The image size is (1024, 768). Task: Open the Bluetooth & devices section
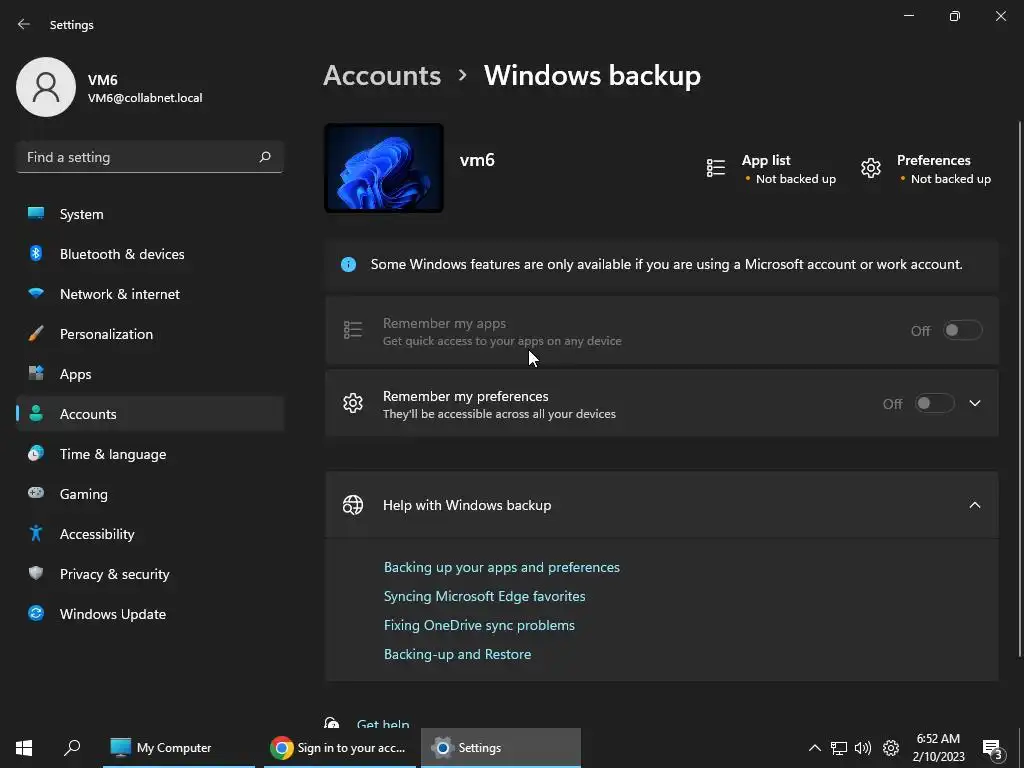pyautogui.click(x=122, y=254)
